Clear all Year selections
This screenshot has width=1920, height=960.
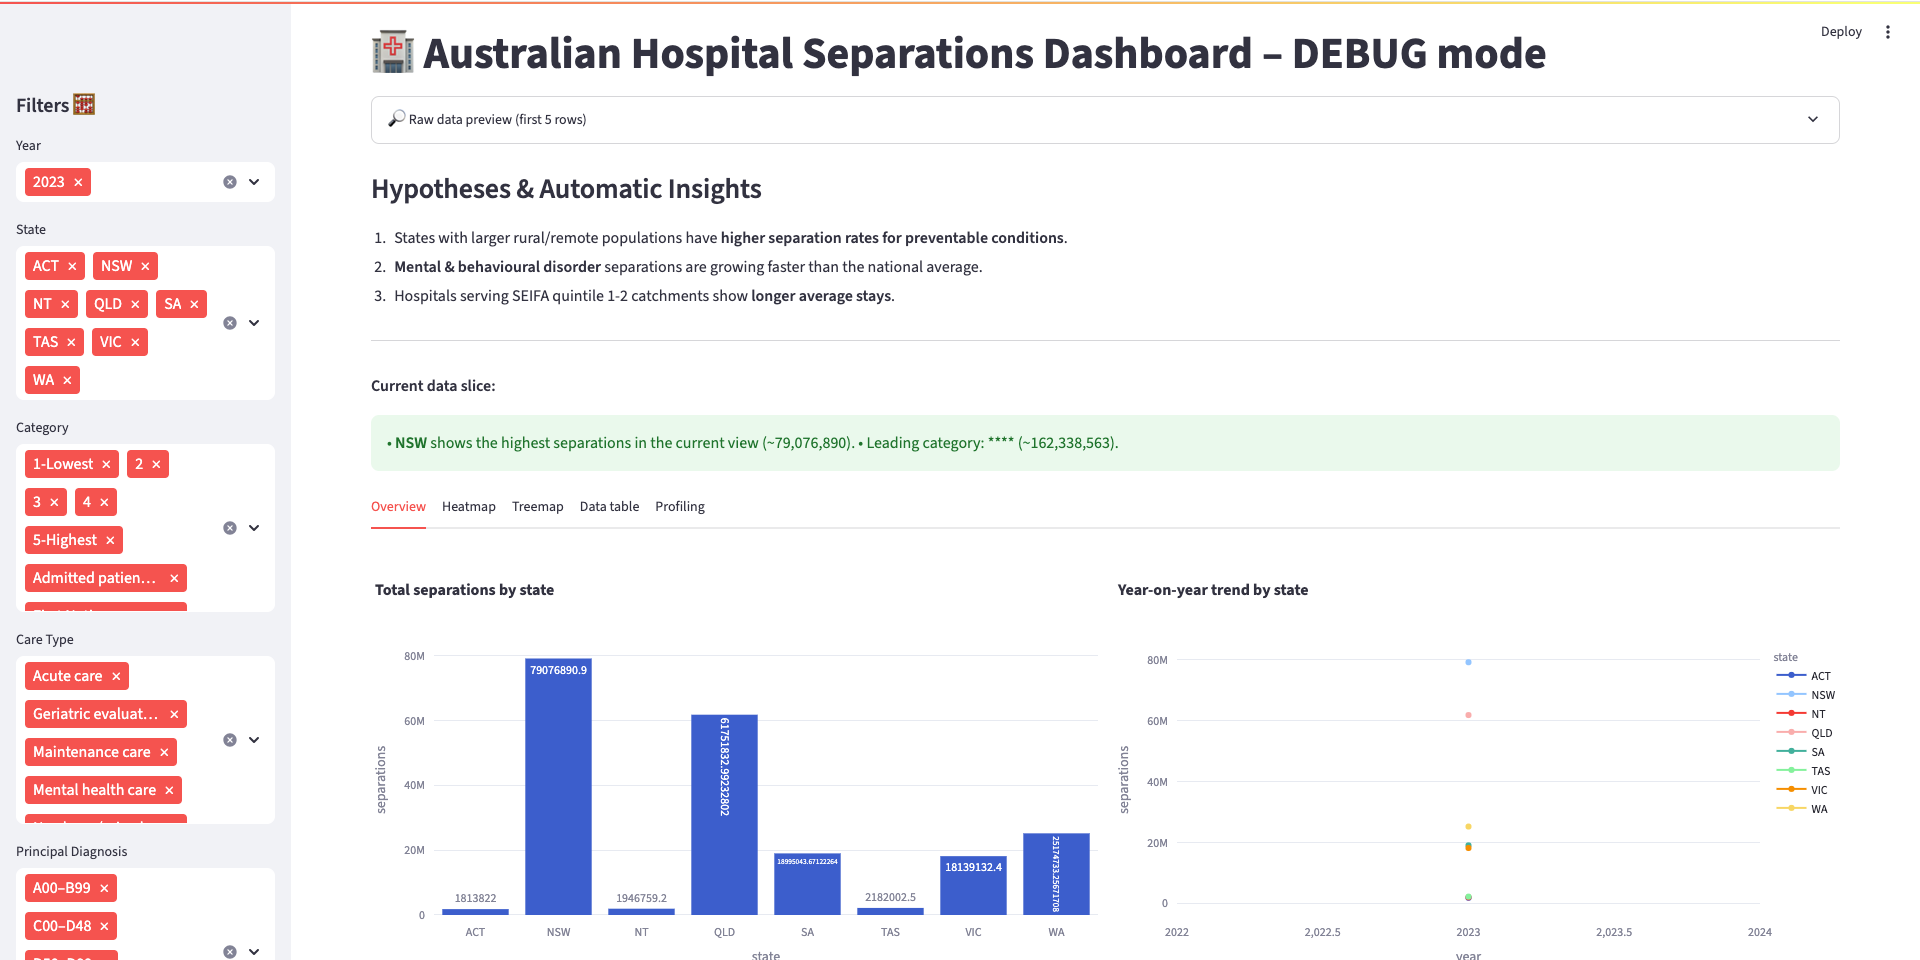[230, 182]
